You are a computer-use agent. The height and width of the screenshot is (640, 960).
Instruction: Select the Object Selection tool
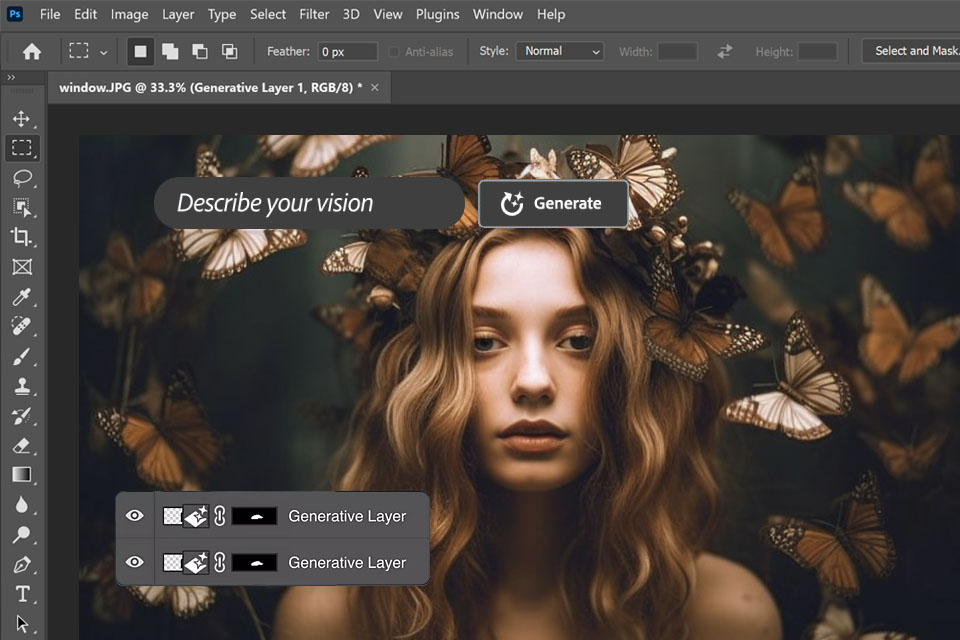click(22, 207)
